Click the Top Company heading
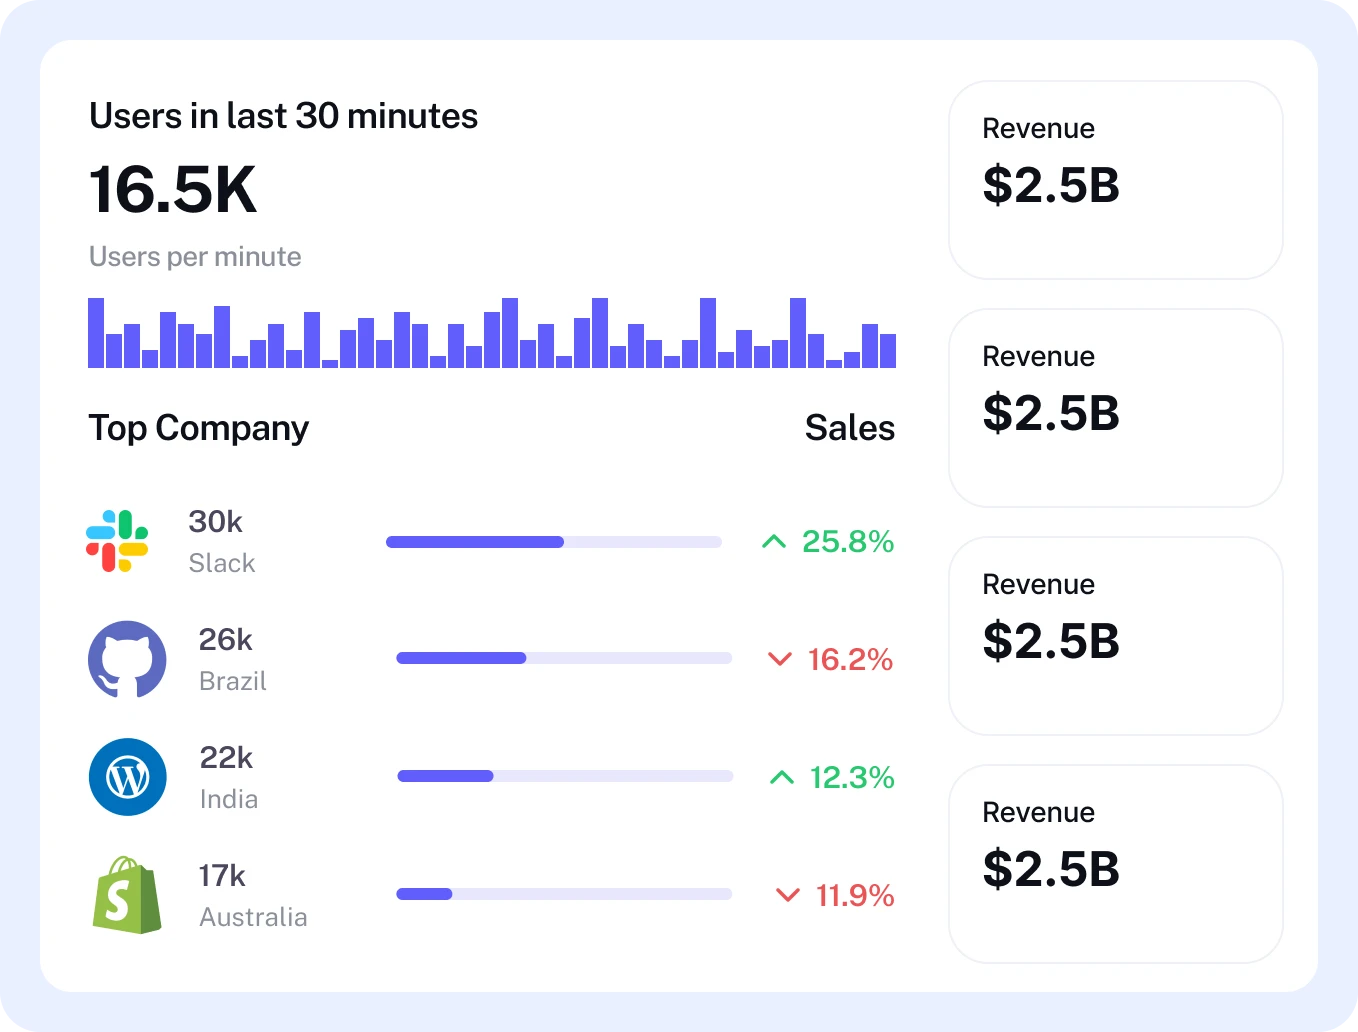This screenshot has height=1032, width=1358. tap(198, 428)
